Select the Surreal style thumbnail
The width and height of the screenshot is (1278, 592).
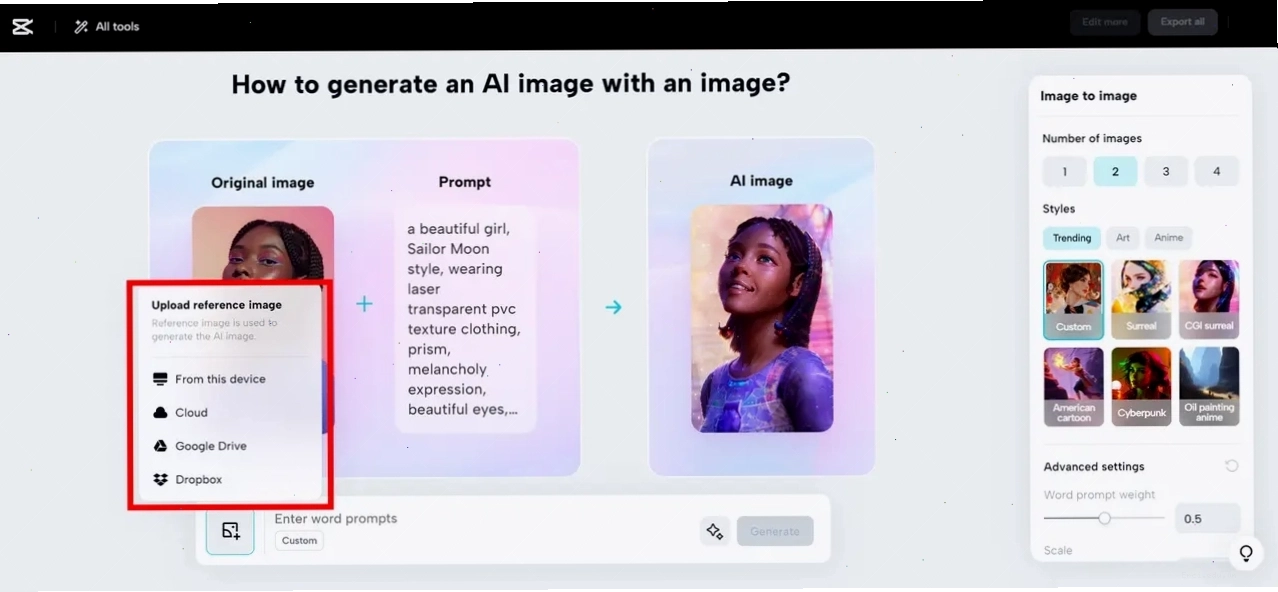click(1141, 298)
